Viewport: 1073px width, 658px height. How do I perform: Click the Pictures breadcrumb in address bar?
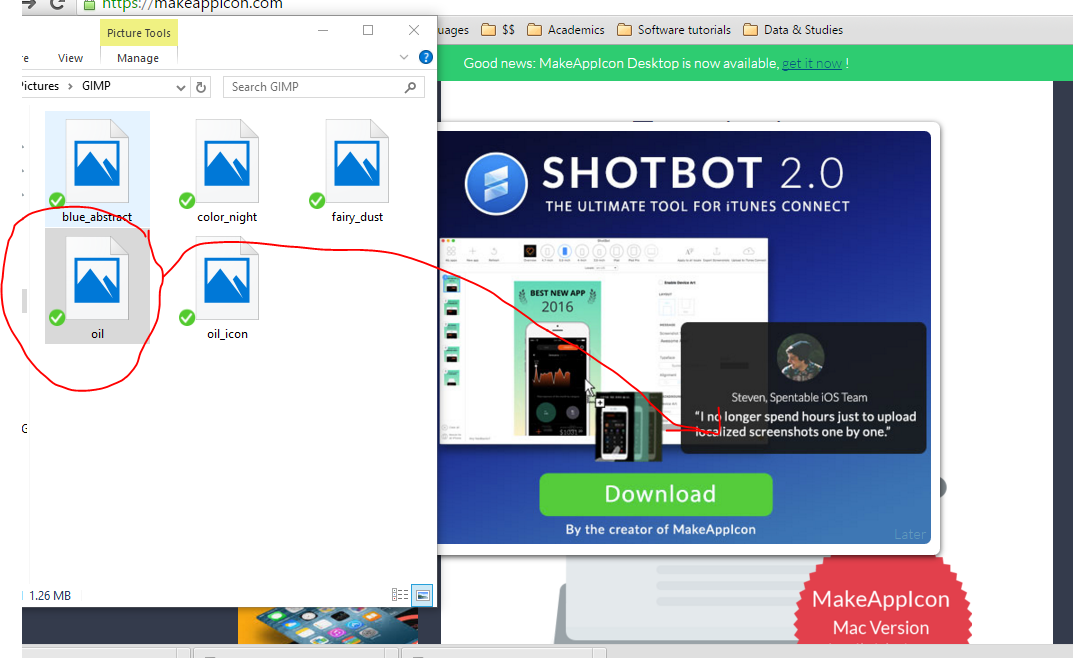(40, 86)
